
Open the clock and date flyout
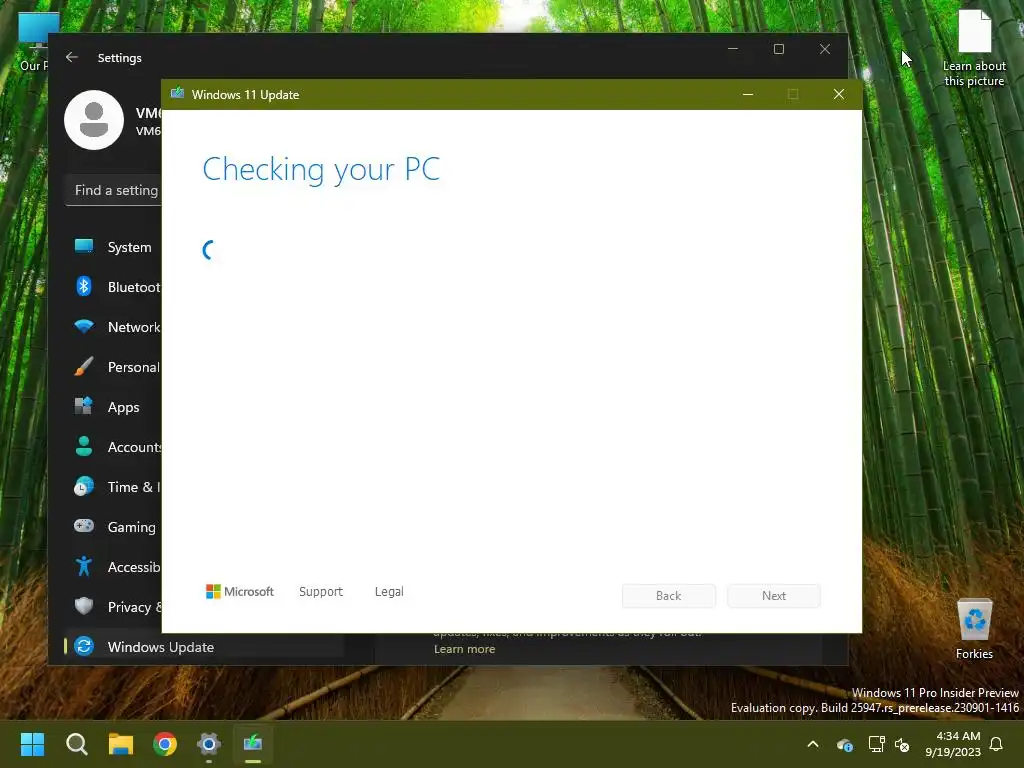point(953,744)
